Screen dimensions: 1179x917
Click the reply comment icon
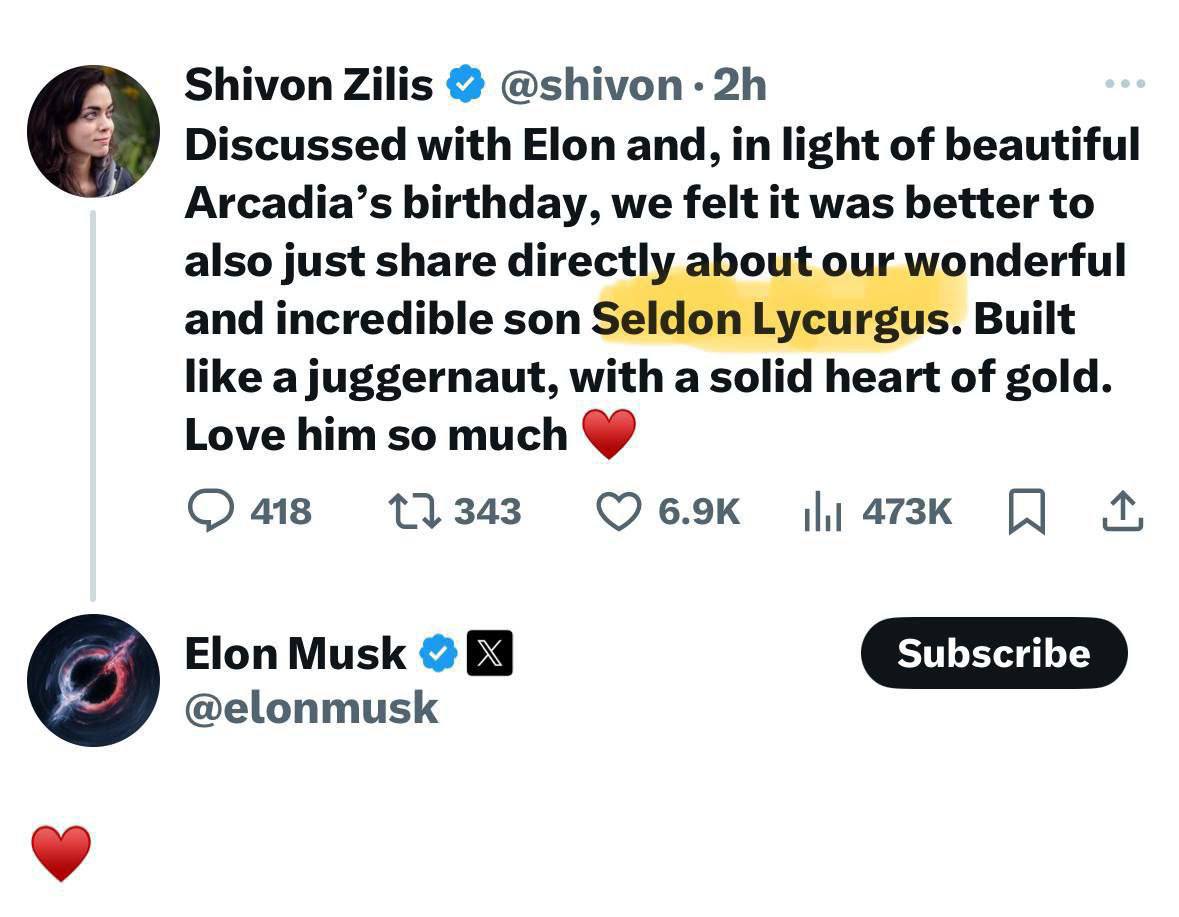point(208,512)
